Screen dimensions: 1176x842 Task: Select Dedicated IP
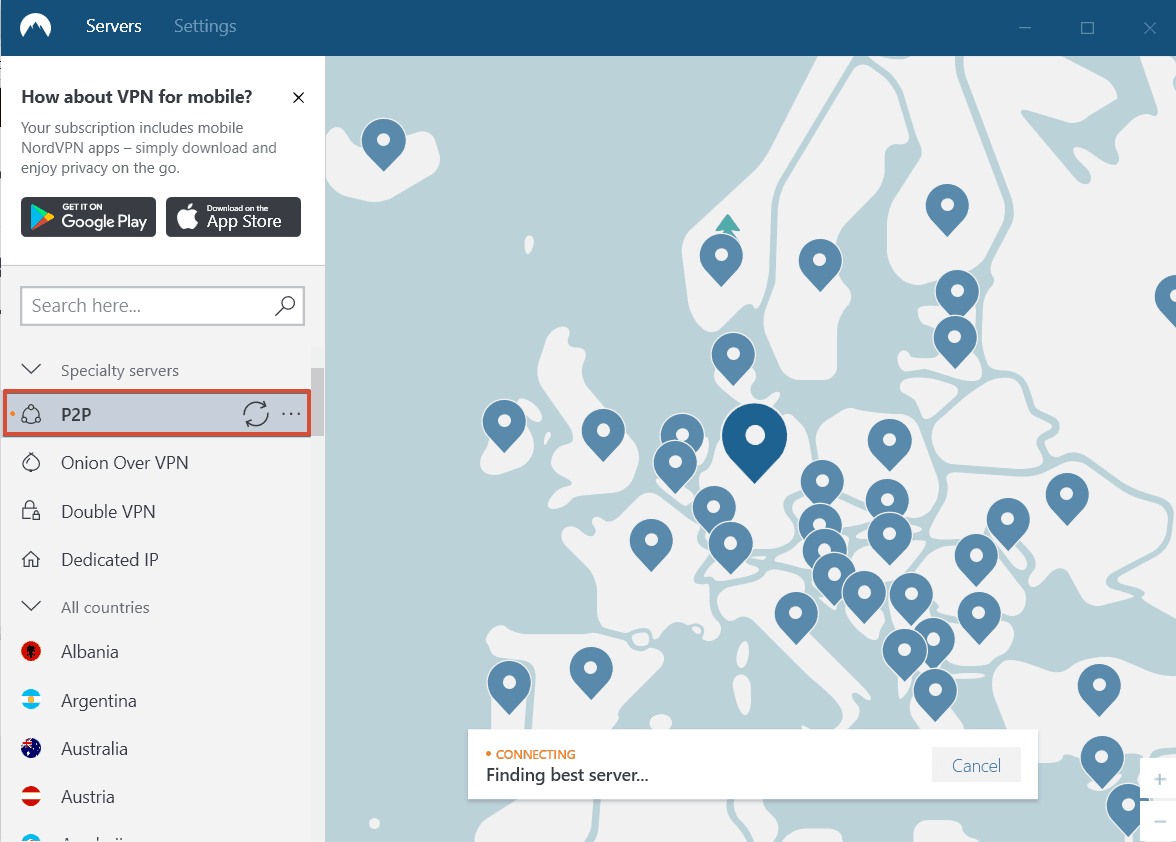coord(110,559)
